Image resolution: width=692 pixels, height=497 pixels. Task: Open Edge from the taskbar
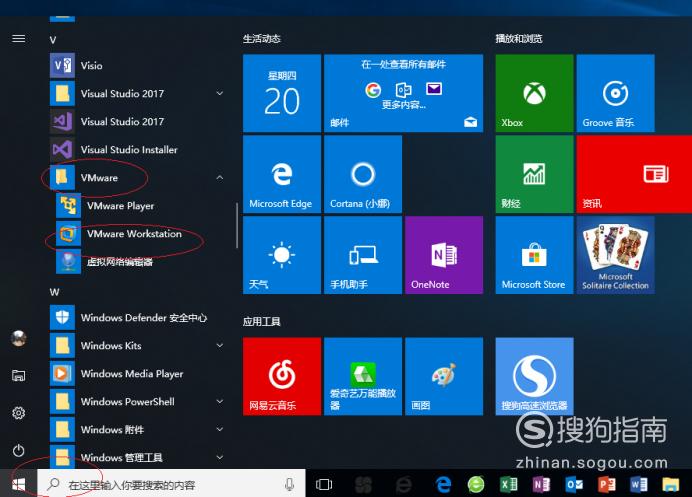(444, 484)
